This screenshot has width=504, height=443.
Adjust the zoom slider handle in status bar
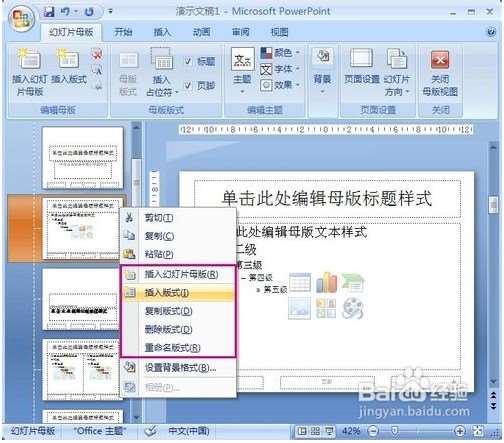(395, 431)
